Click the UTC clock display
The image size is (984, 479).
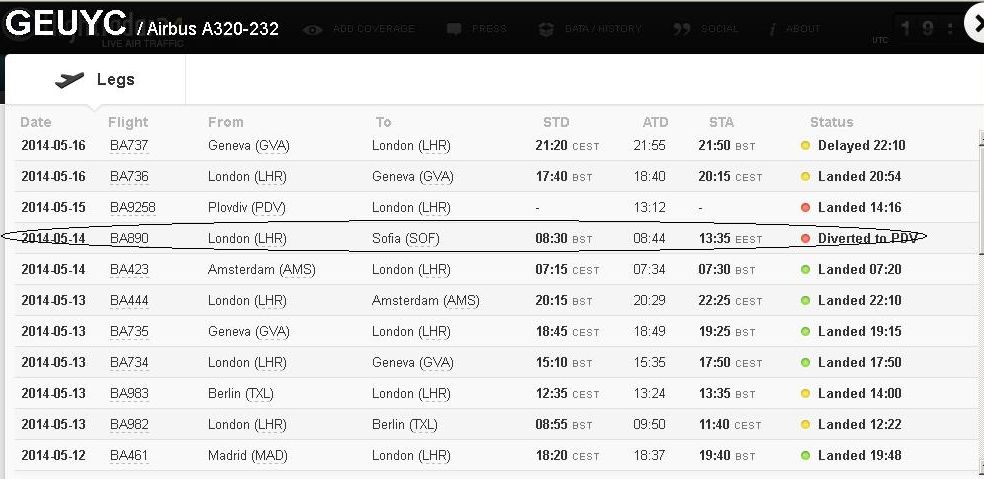point(930,30)
